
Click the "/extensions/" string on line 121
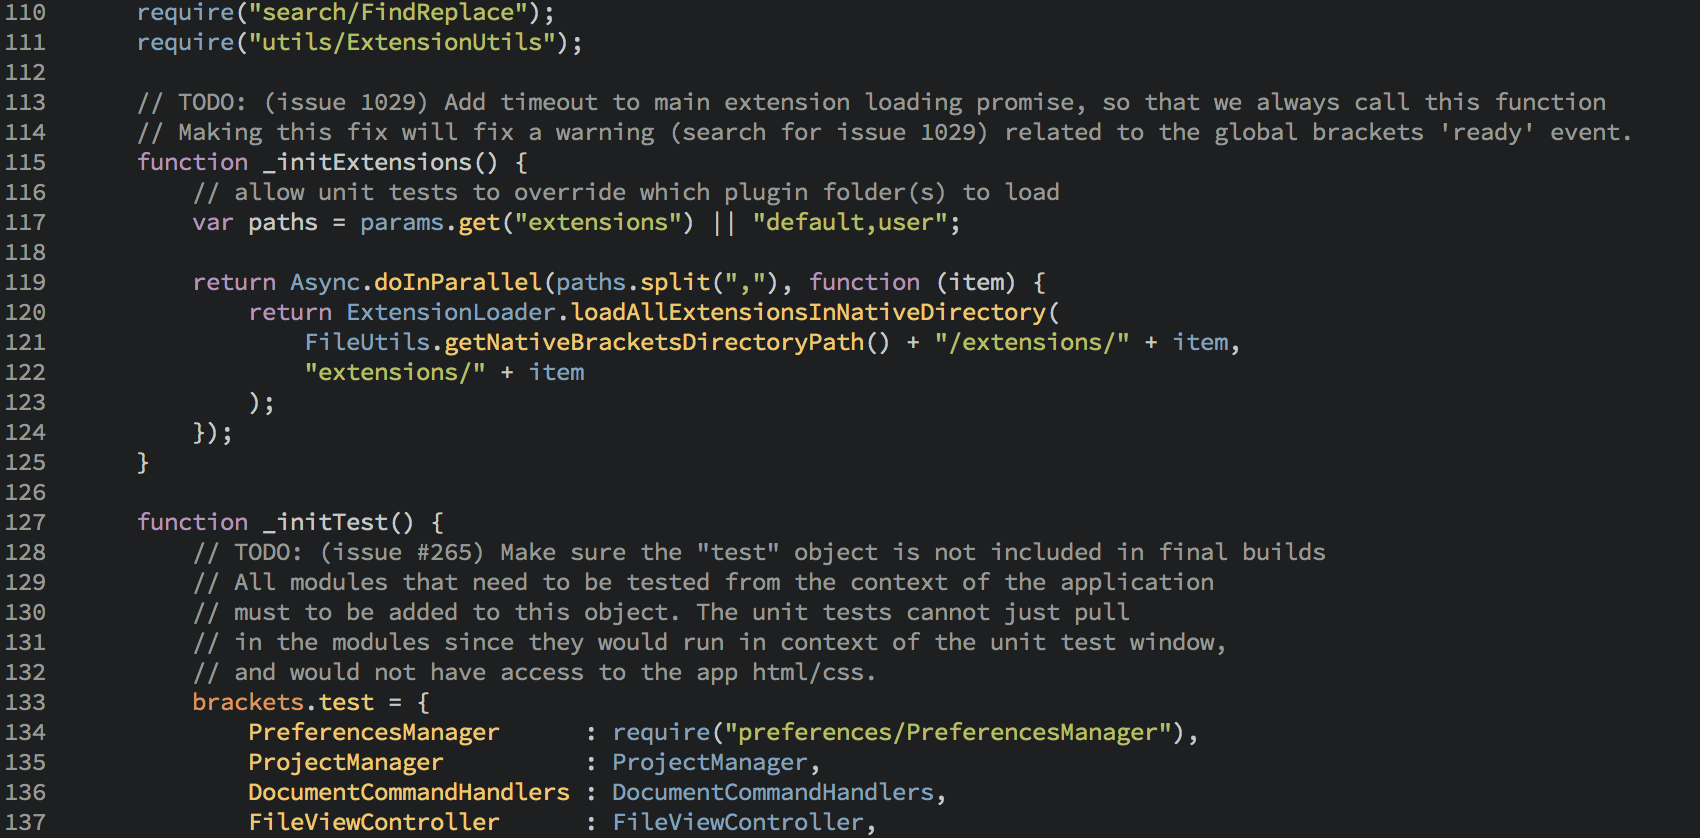(x=1032, y=342)
